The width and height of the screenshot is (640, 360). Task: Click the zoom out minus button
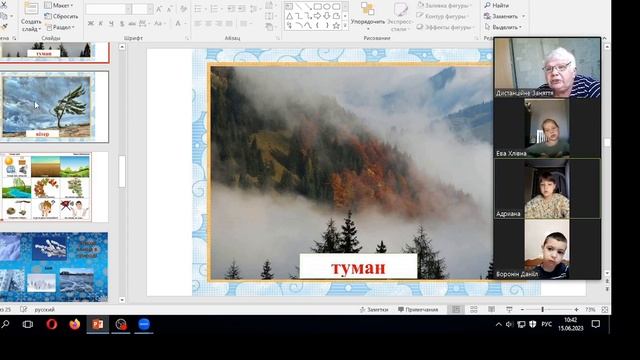522,310
